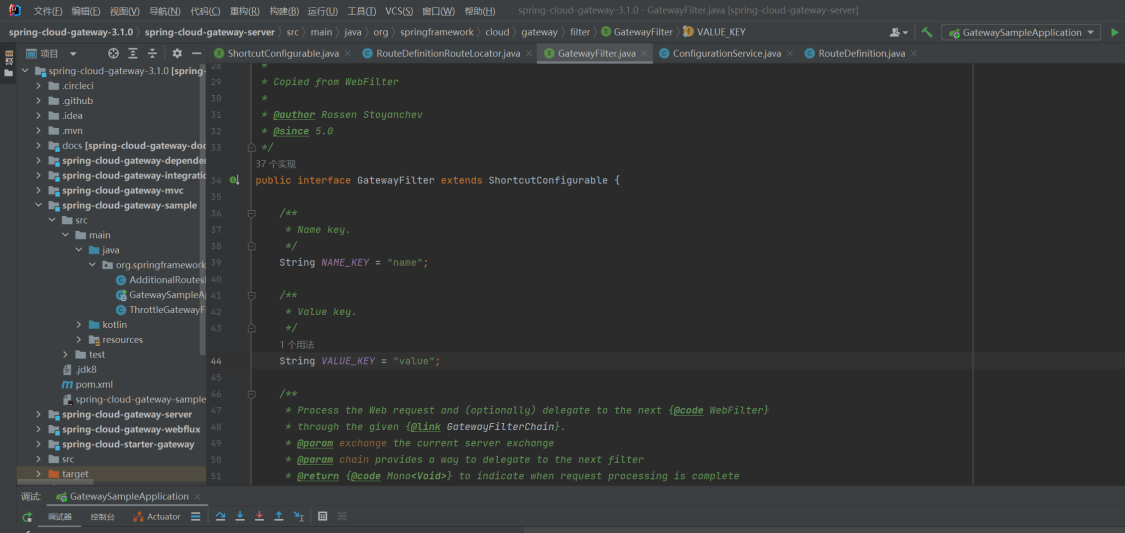This screenshot has height=533, width=1125.
Task: Click the Actuator tab icon in debug panel
Action: (x=138, y=517)
